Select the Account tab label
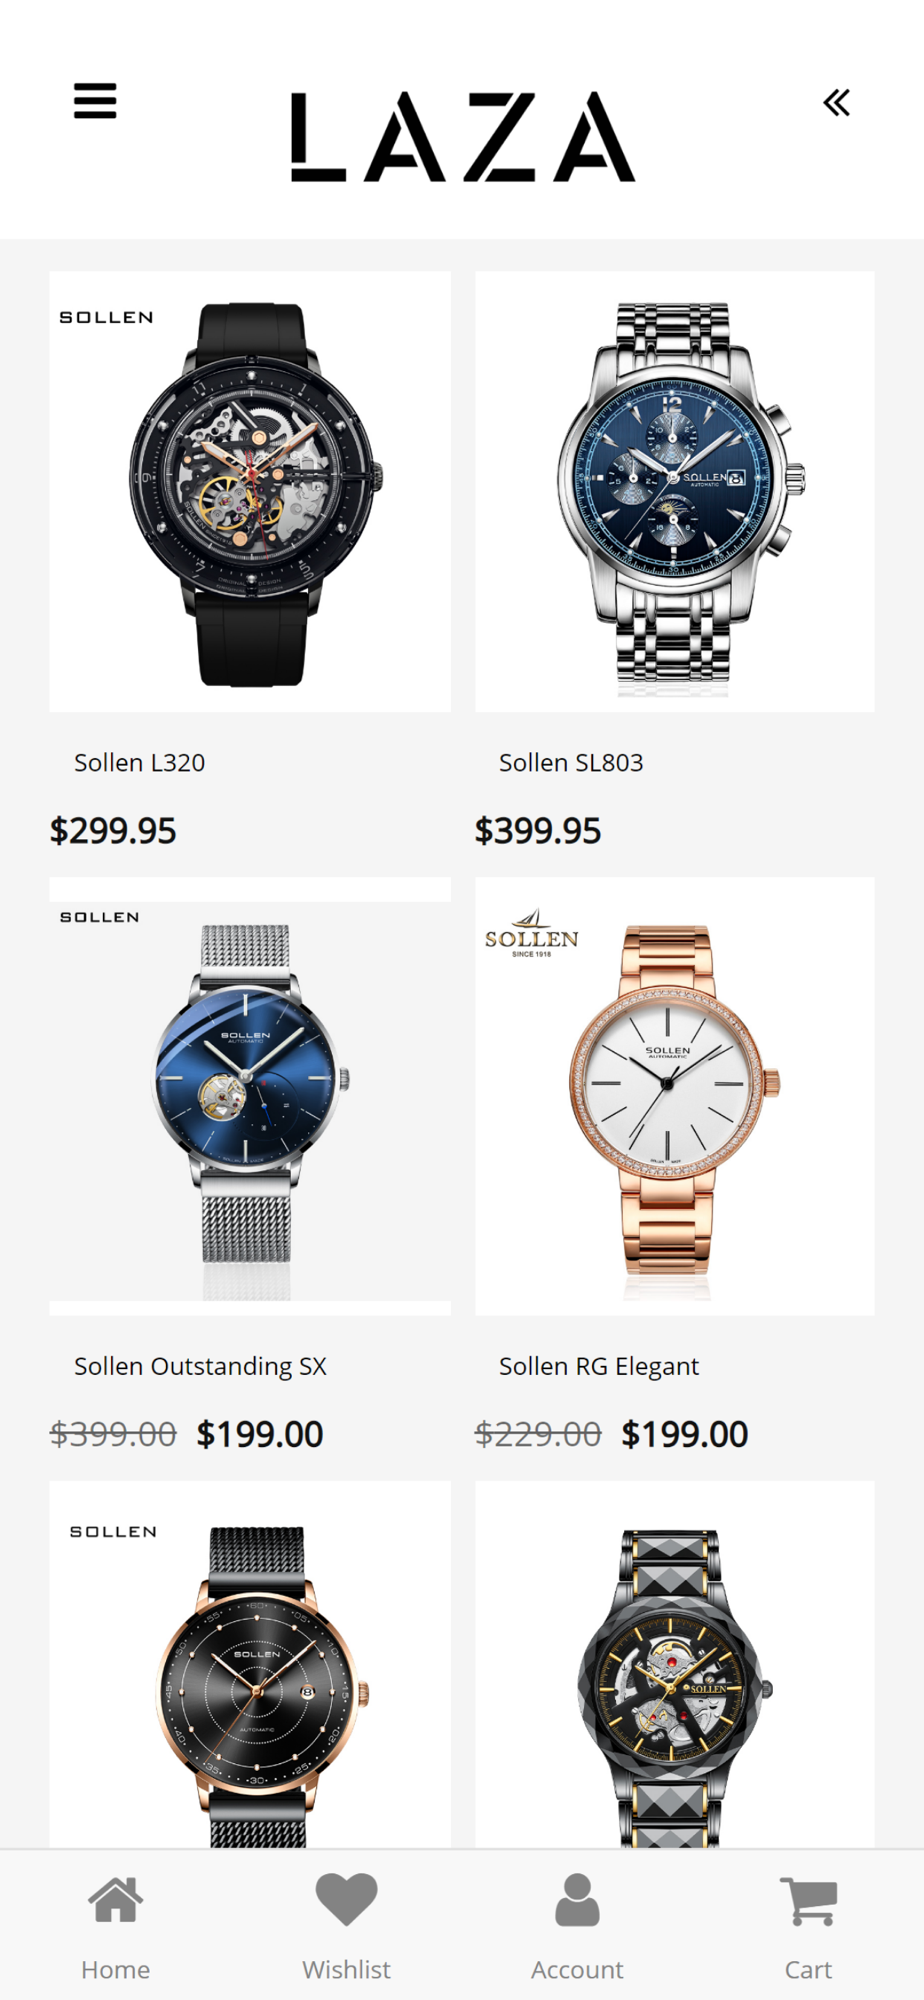Viewport: 924px width, 2000px height. [577, 1969]
